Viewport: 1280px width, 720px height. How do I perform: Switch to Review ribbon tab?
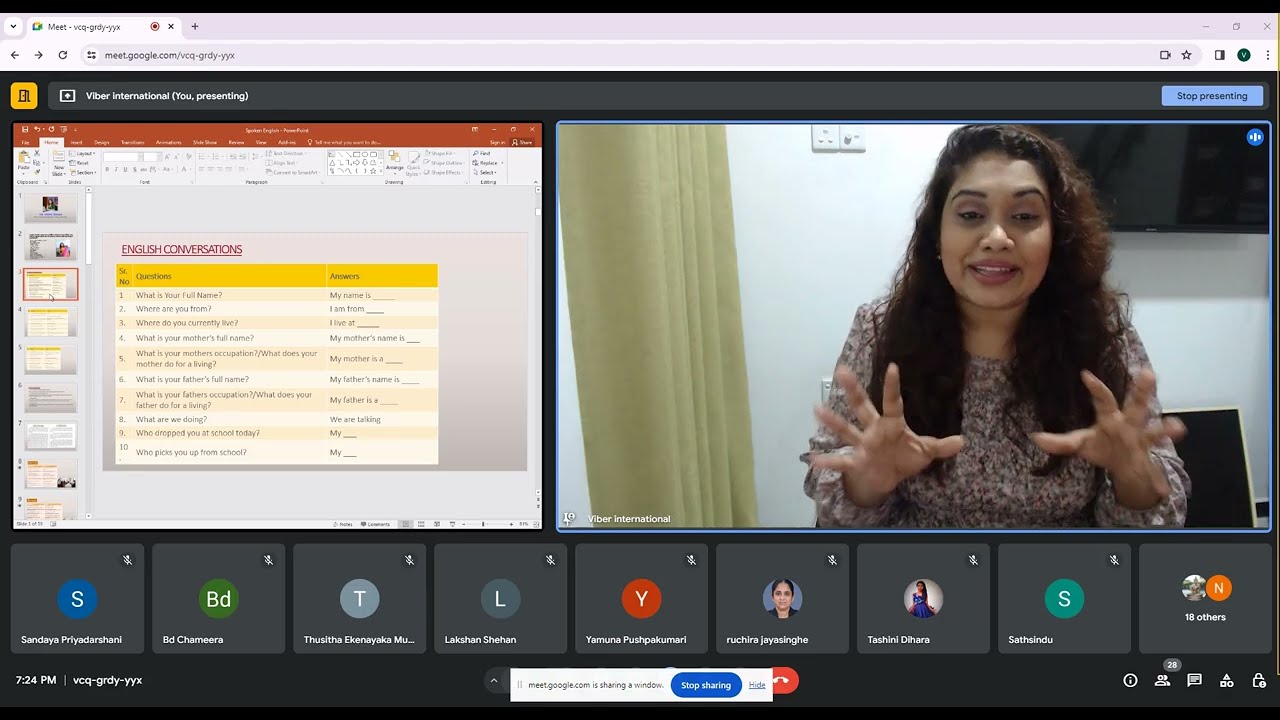point(236,142)
